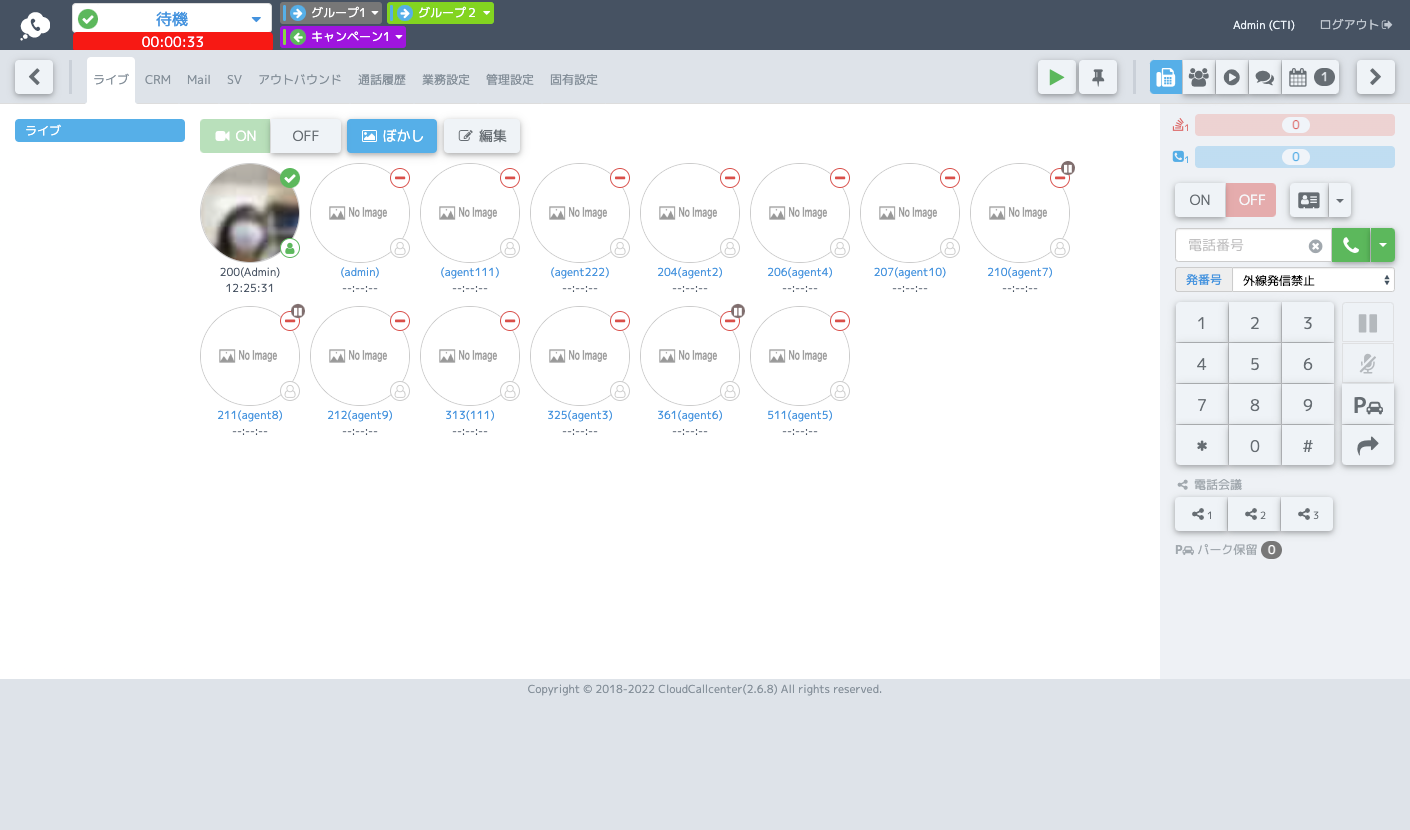
Task: Click the 電話番号 input field
Action: (1253, 245)
